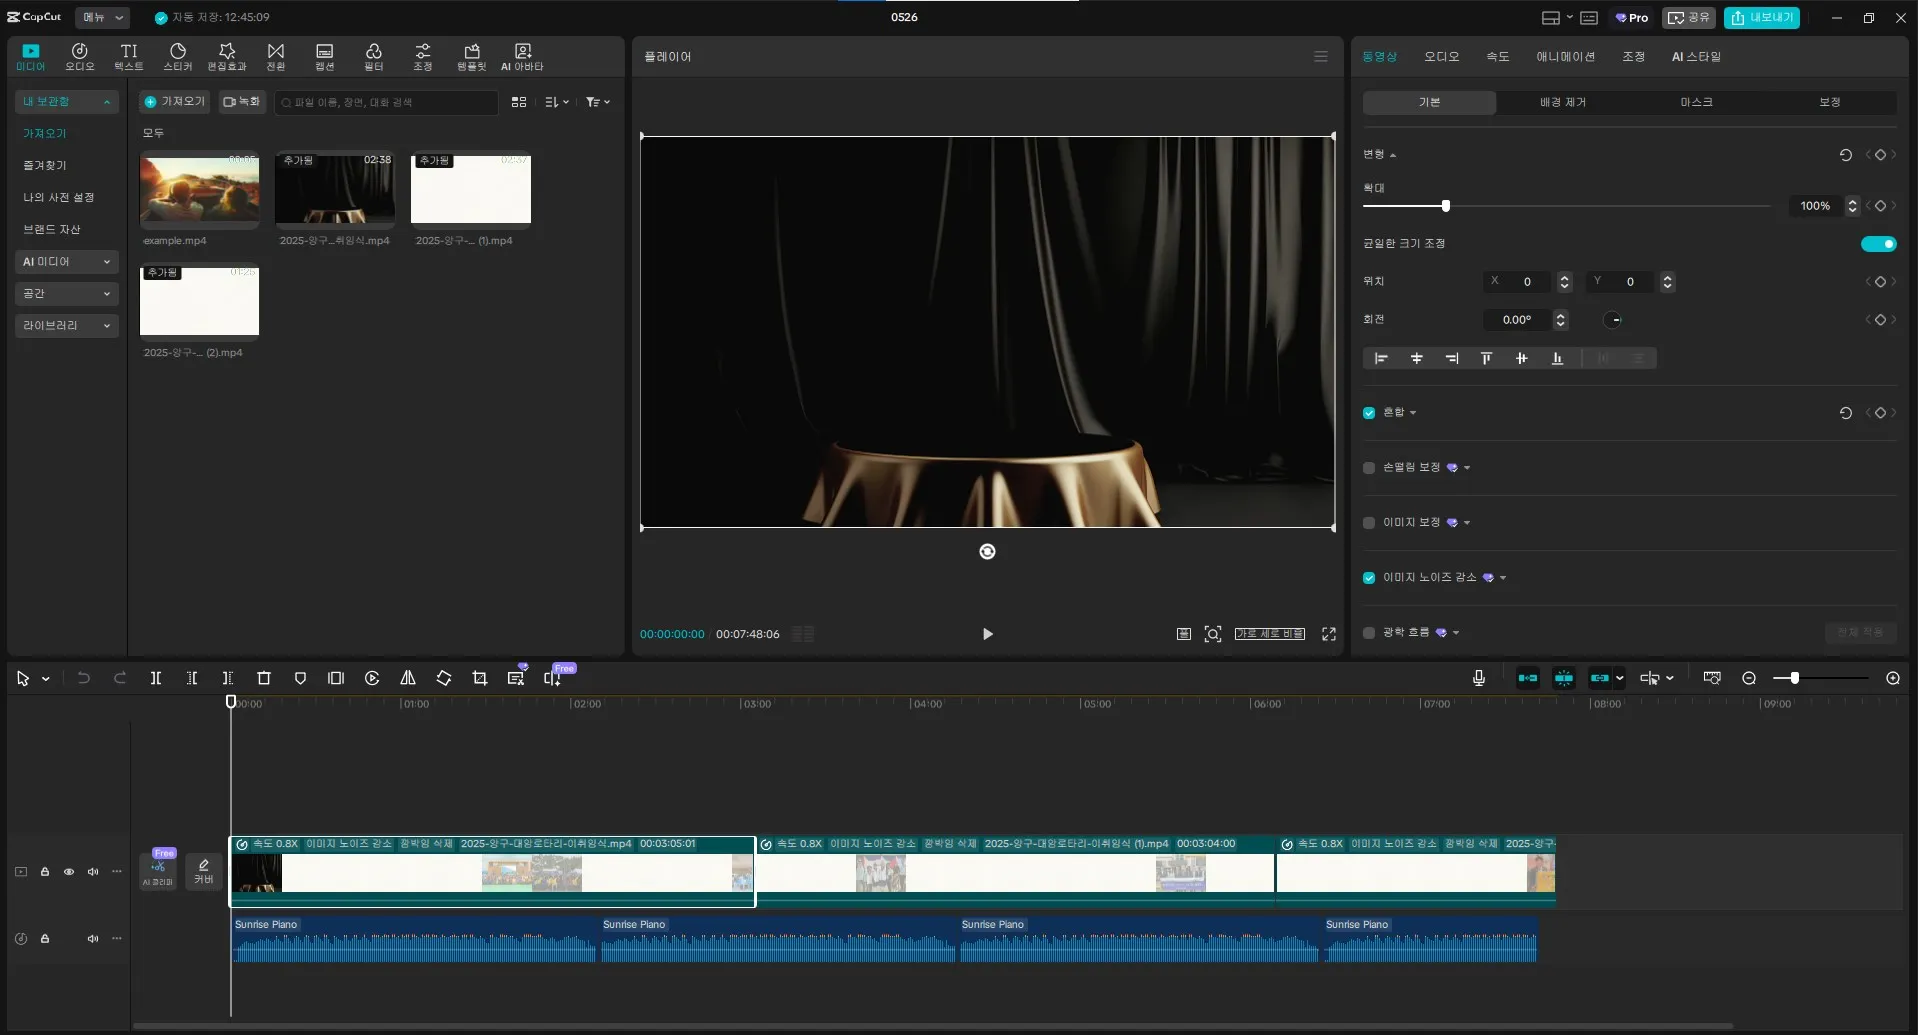This screenshot has width=1918, height=1035.
Task: Click the 커버 cover button on track
Action: coord(203,870)
